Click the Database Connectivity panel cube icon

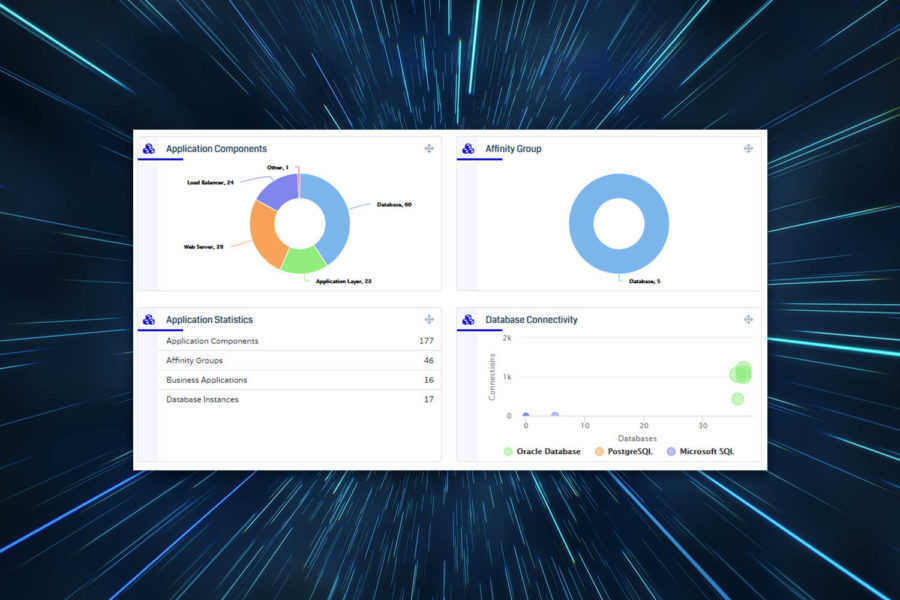point(468,319)
